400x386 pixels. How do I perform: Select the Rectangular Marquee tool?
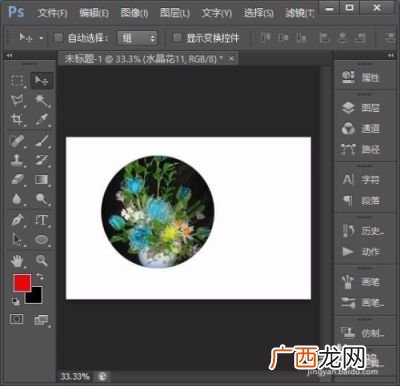point(17,80)
